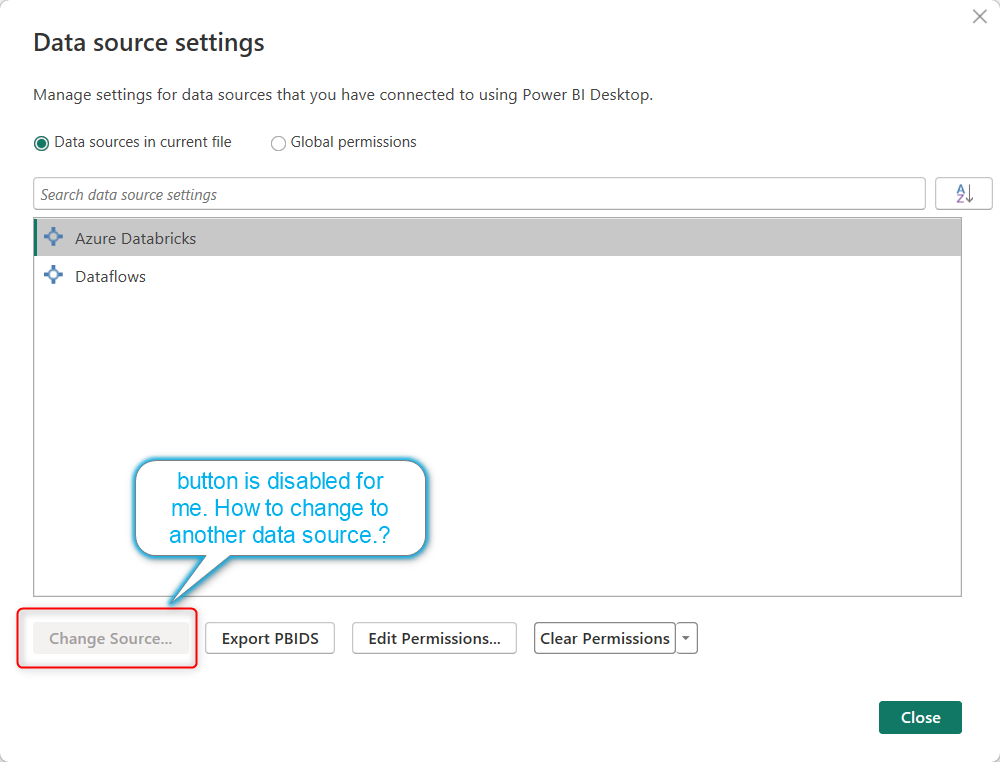Open the Clear Permissions dropdown arrow
This screenshot has height=762, width=1000.
686,638
